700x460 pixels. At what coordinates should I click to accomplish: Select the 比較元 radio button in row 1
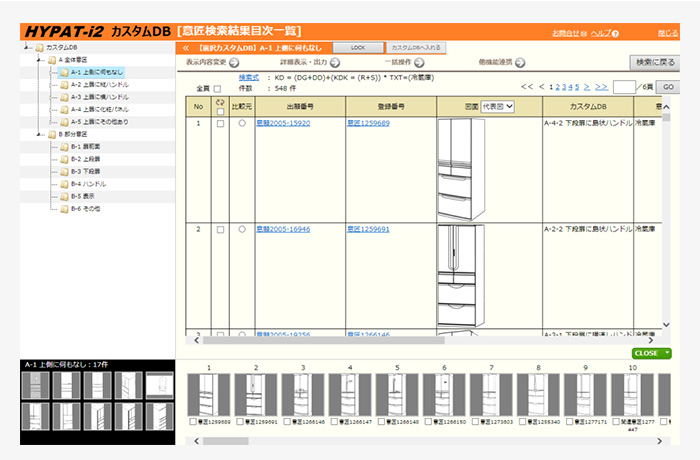[x=242, y=123]
